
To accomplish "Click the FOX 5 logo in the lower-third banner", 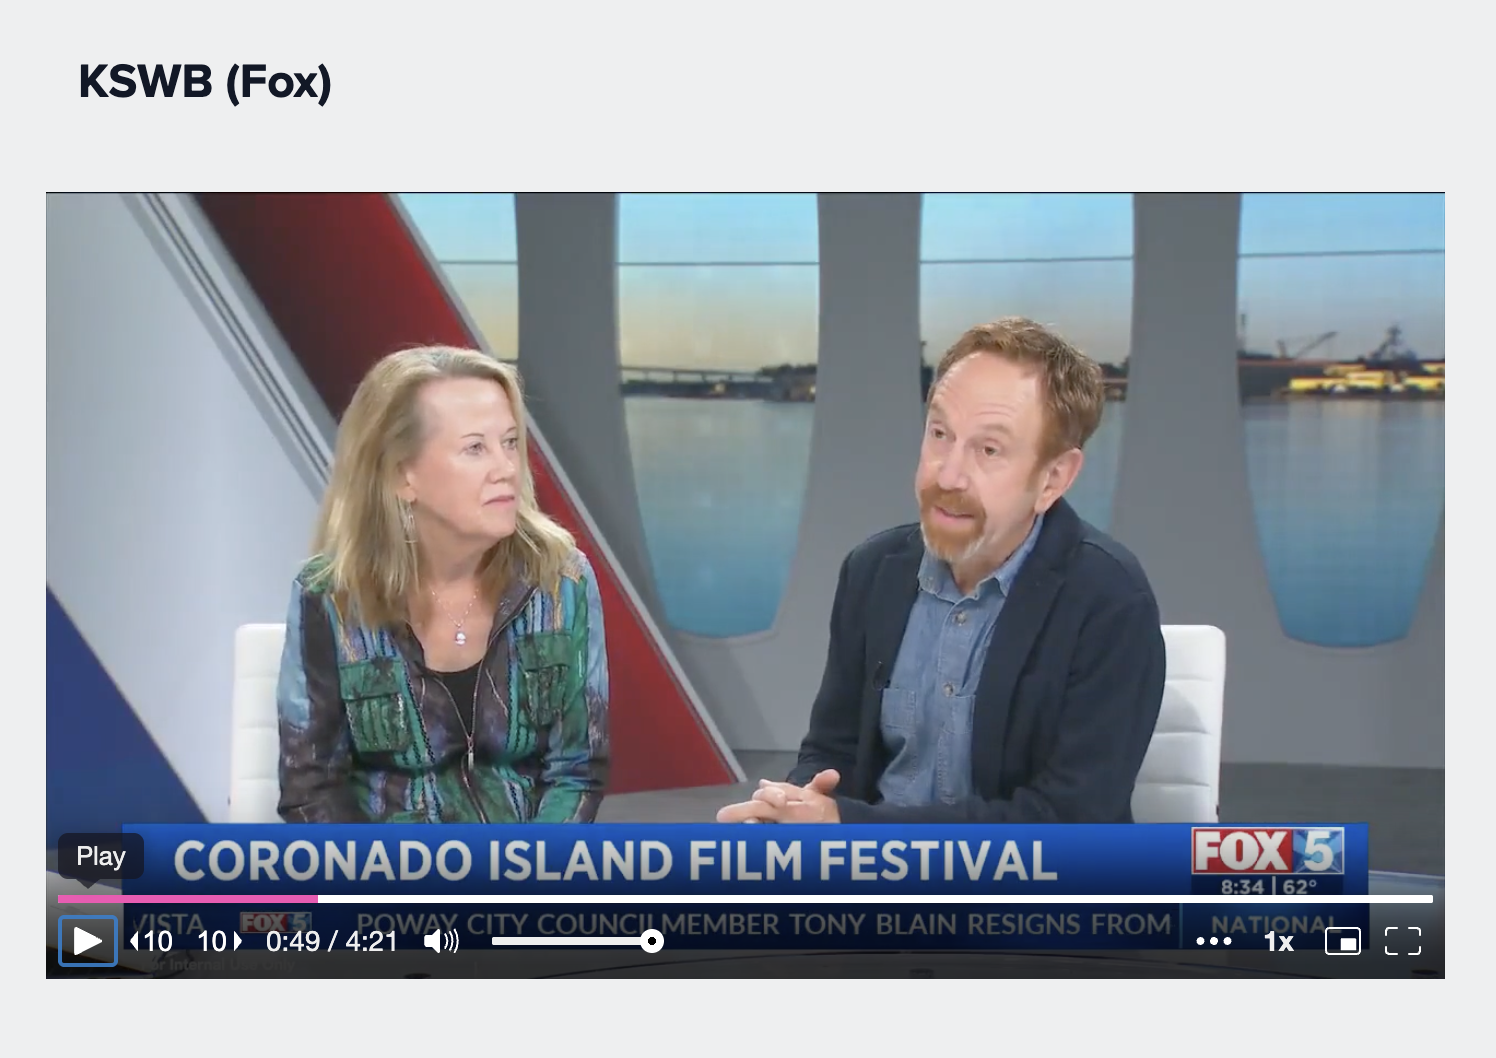I will coord(1267,852).
